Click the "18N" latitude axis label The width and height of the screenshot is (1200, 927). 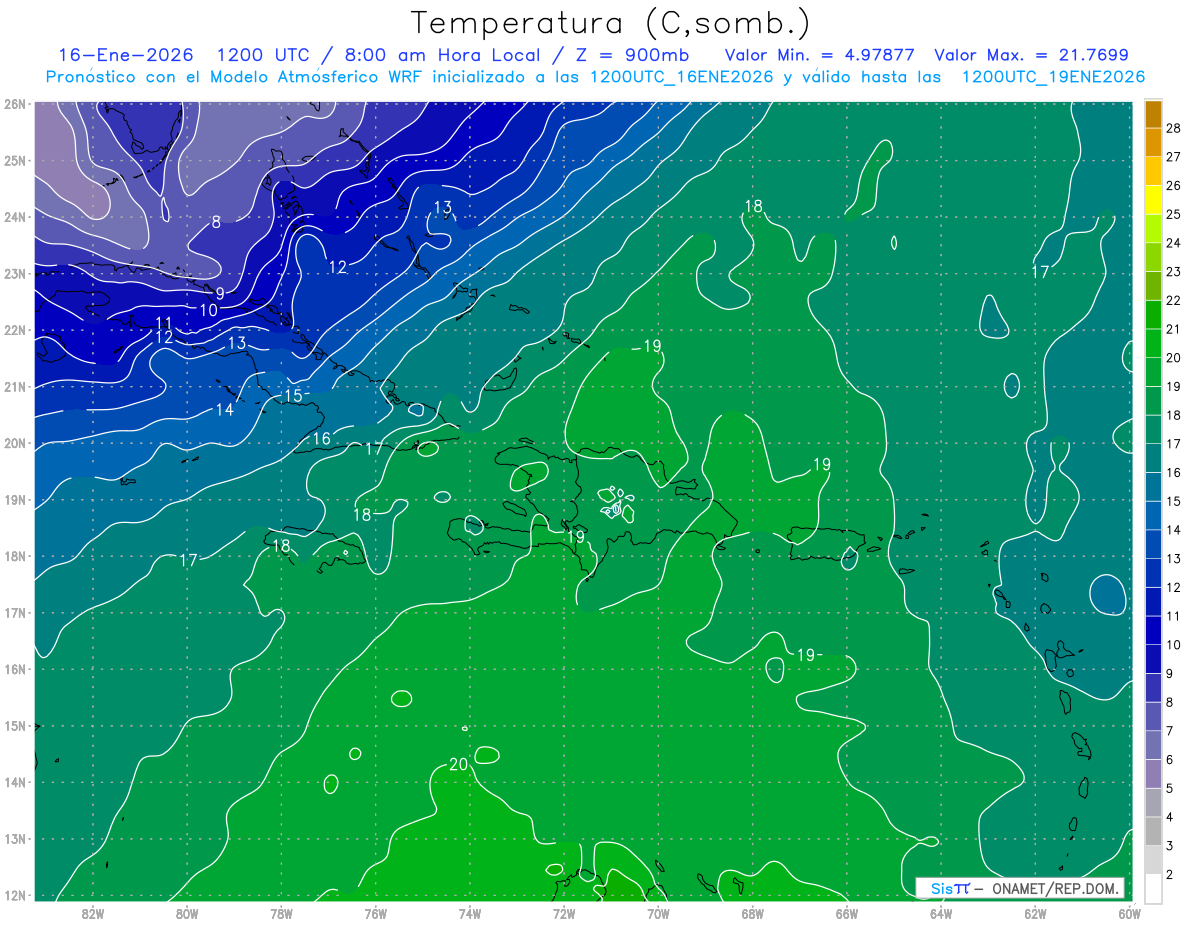[x=14, y=556]
